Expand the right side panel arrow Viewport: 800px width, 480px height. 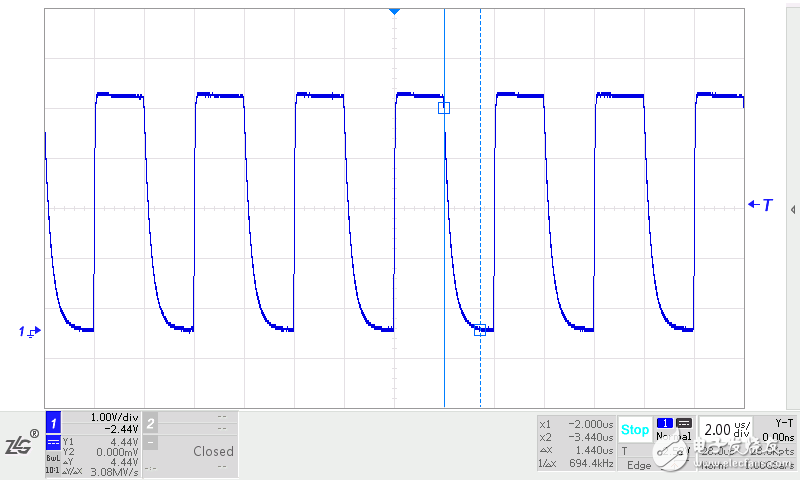pyautogui.click(x=792, y=210)
